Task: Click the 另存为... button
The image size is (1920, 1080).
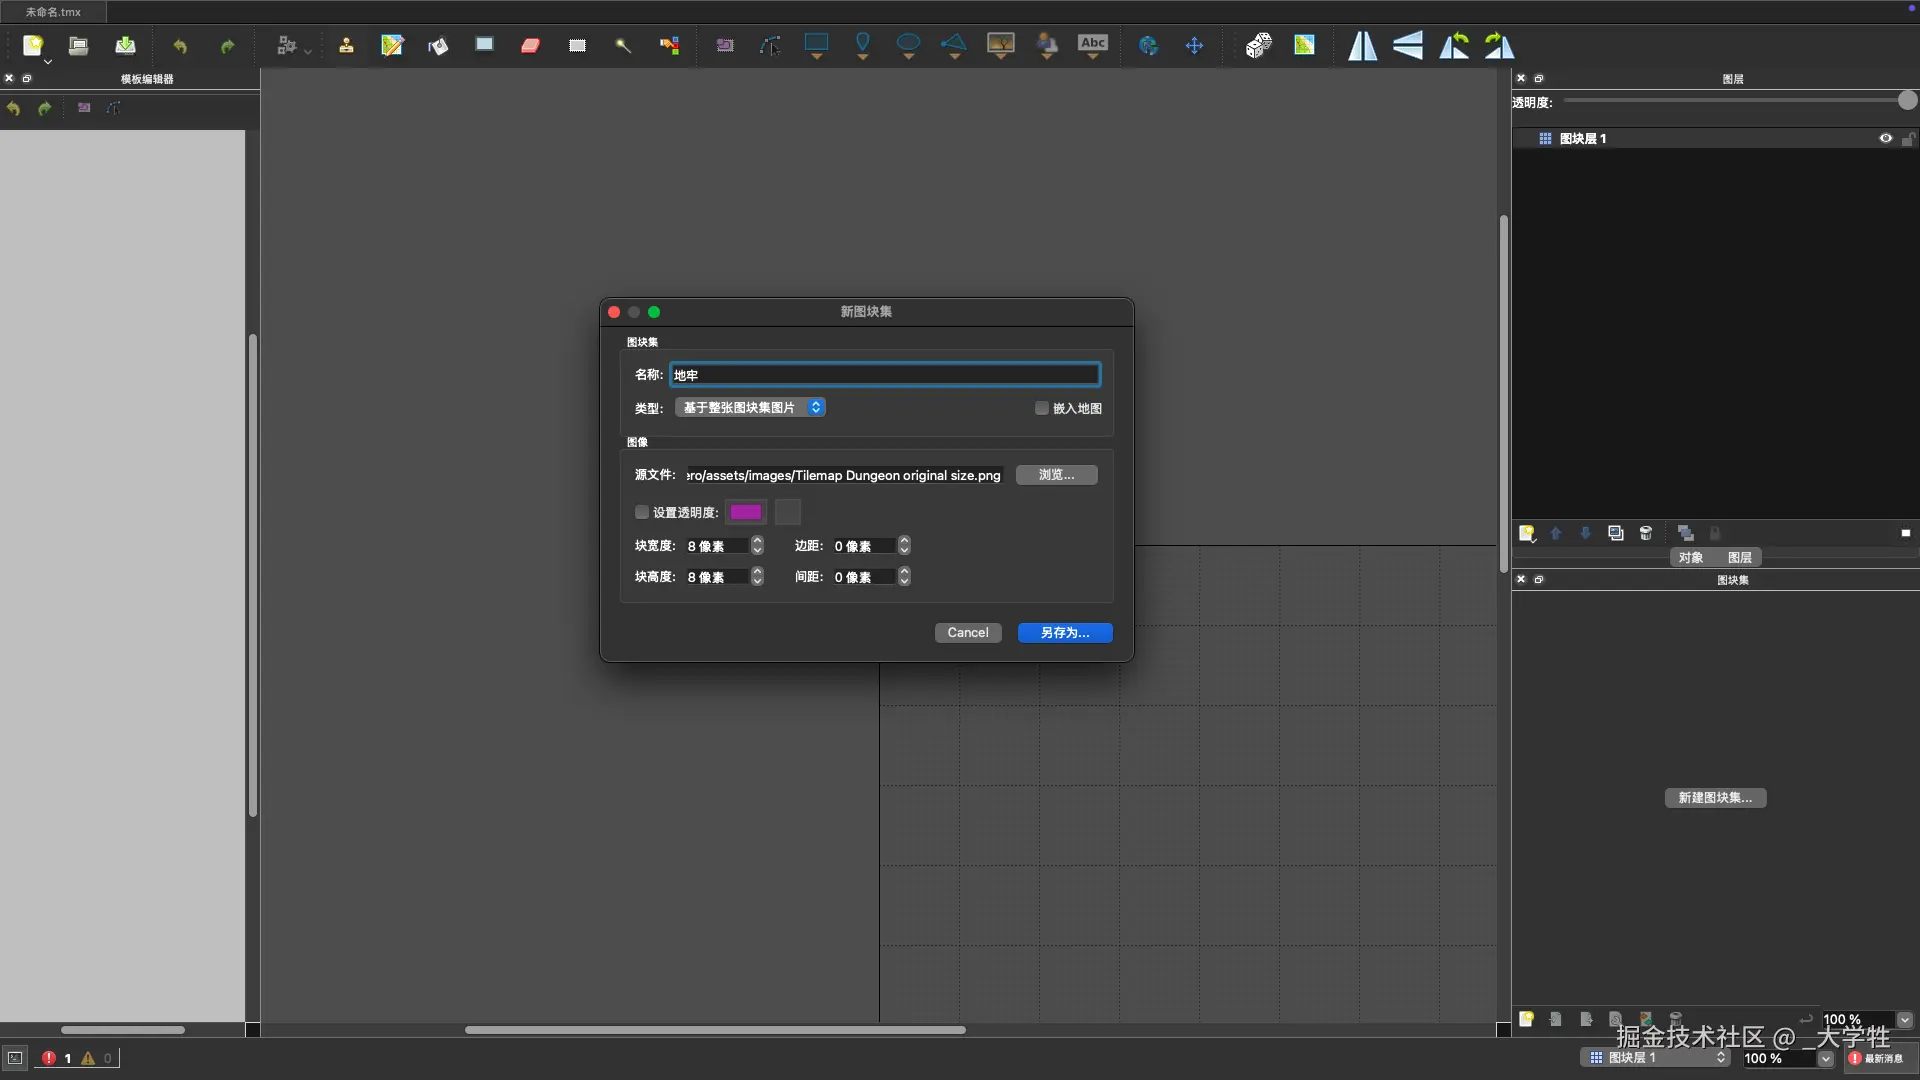Action: 1064,632
